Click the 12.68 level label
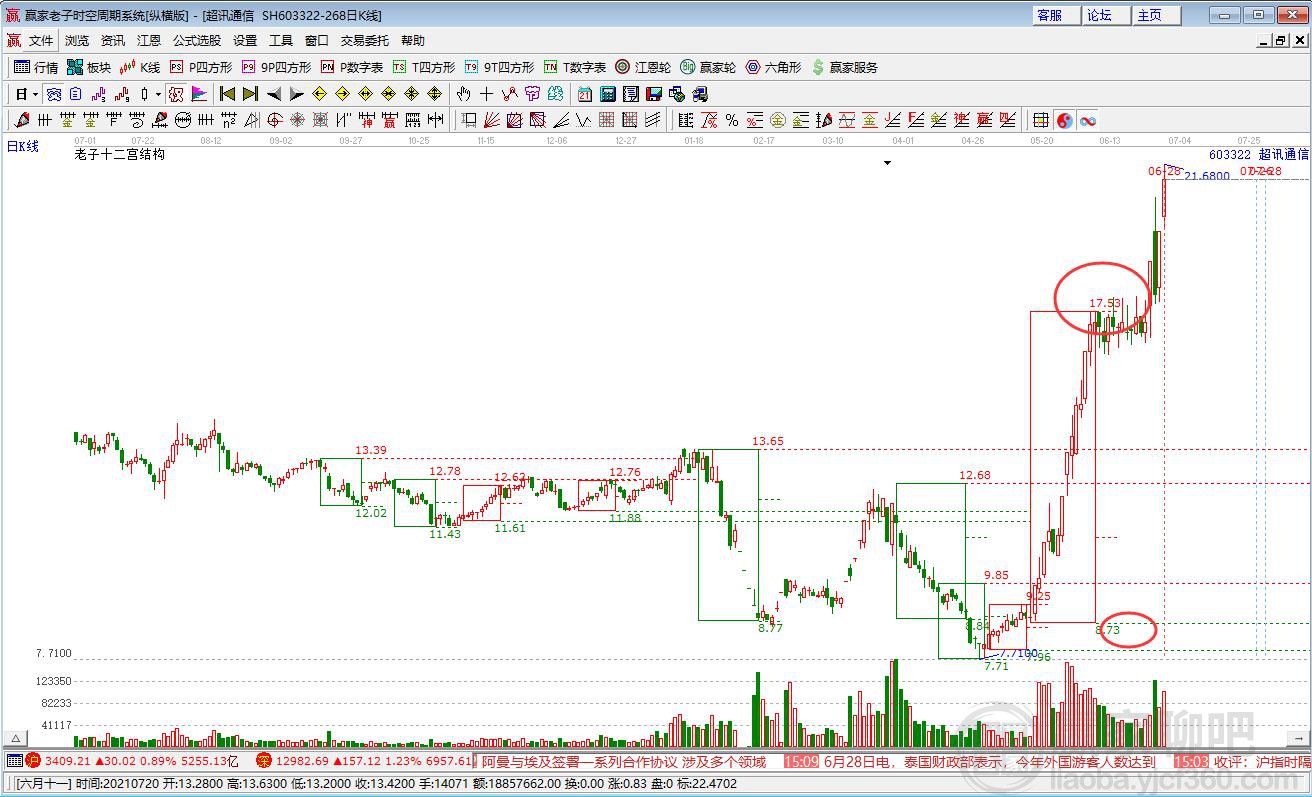Viewport: 1312px width, 797px height. pos(975,475)
